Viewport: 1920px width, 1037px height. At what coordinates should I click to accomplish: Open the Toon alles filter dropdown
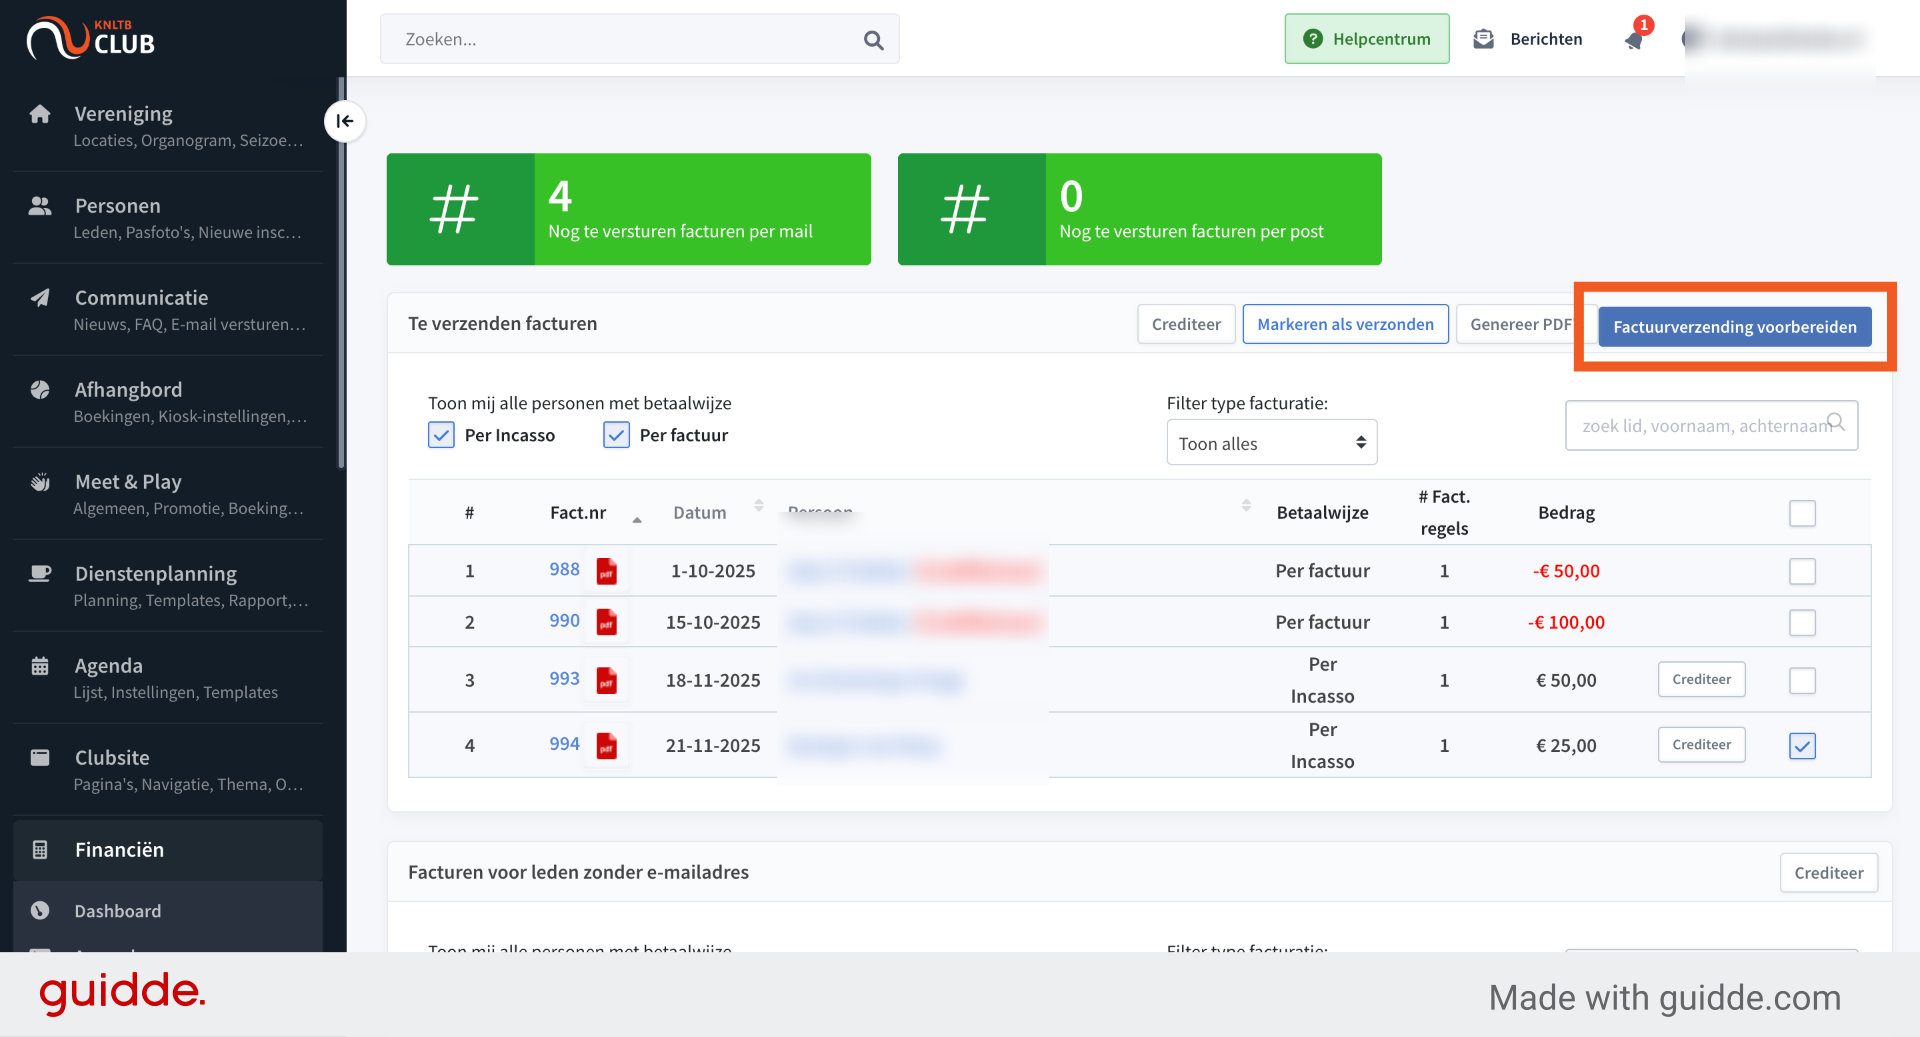pyautogui.click(x=1271, y=443)
